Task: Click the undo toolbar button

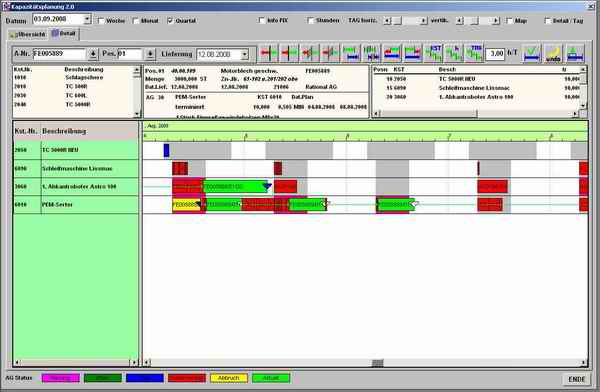Action: 553,54
